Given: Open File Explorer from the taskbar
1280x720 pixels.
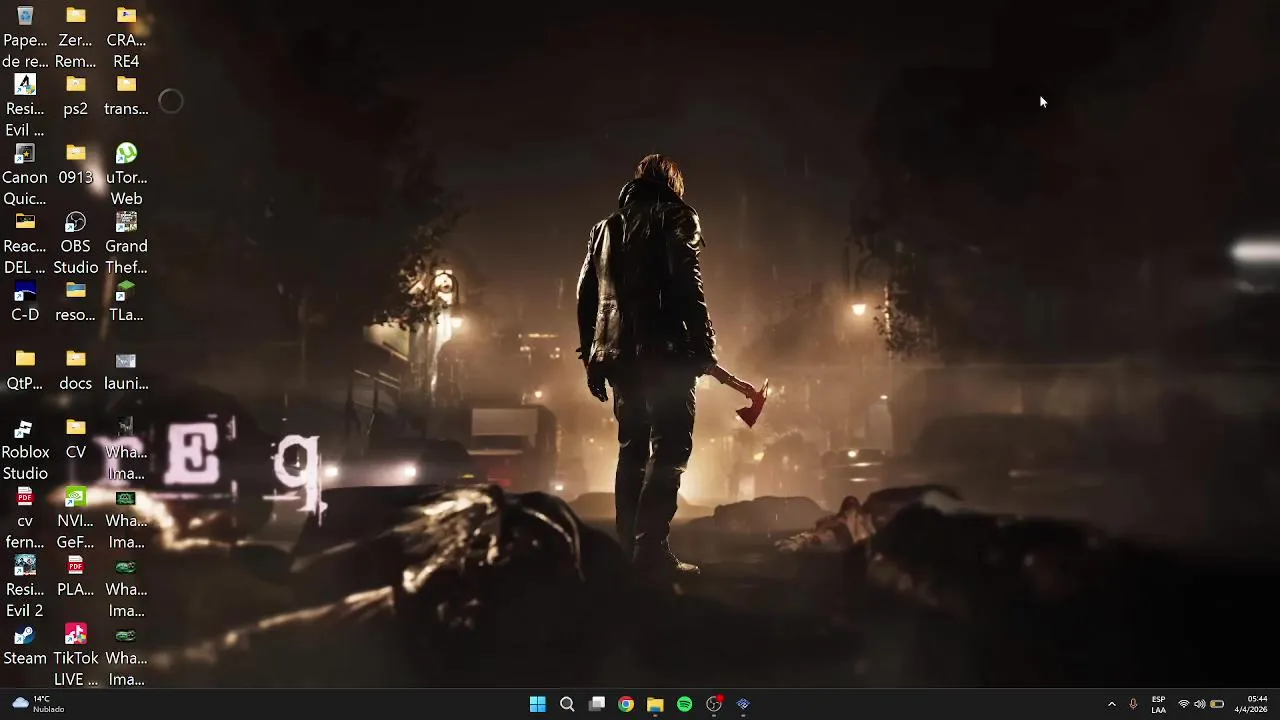Looking at the screenshot, I should [x=655, y=704].
